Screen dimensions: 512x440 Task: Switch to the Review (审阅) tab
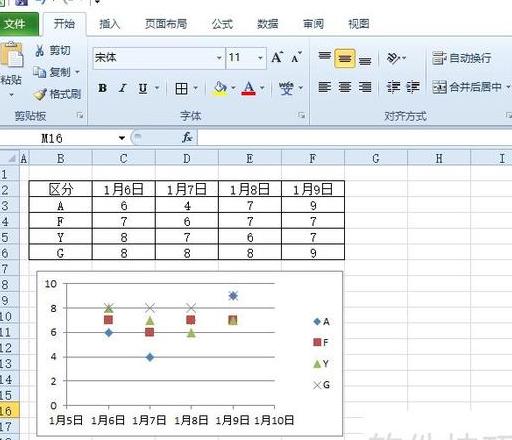(x=313, y=24)
